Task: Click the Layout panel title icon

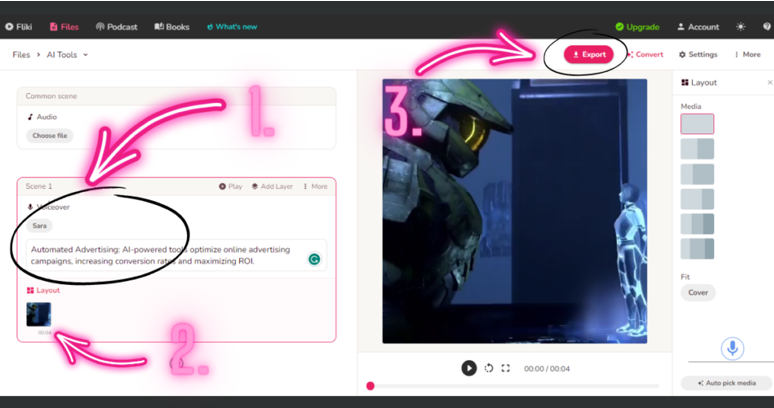Action: click(x=685, y=82)
